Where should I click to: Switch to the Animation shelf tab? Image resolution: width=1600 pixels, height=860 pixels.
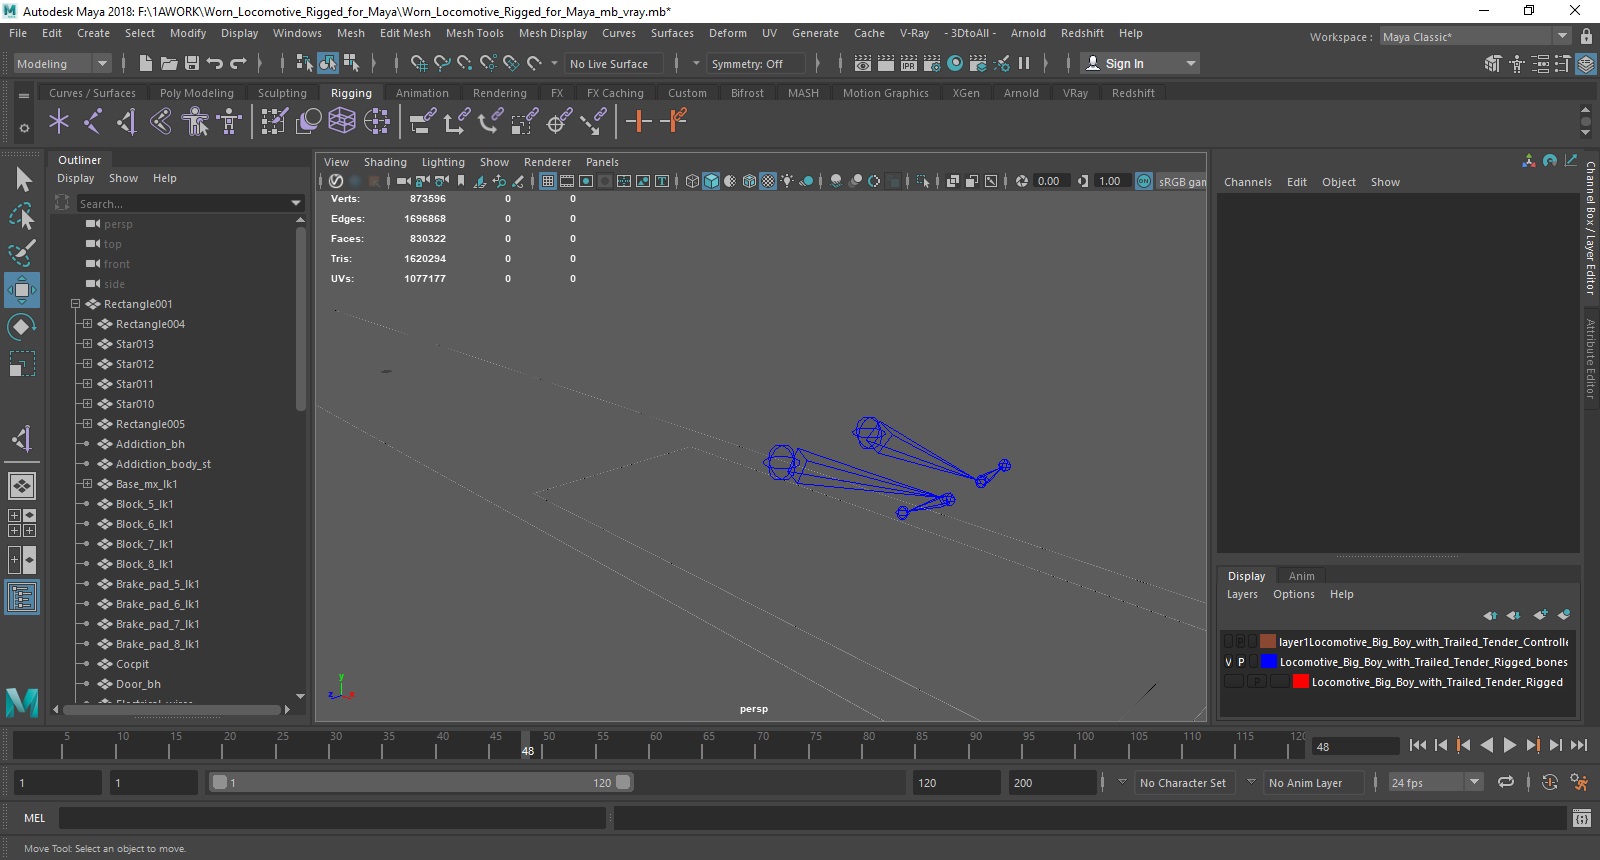(422, 93)
